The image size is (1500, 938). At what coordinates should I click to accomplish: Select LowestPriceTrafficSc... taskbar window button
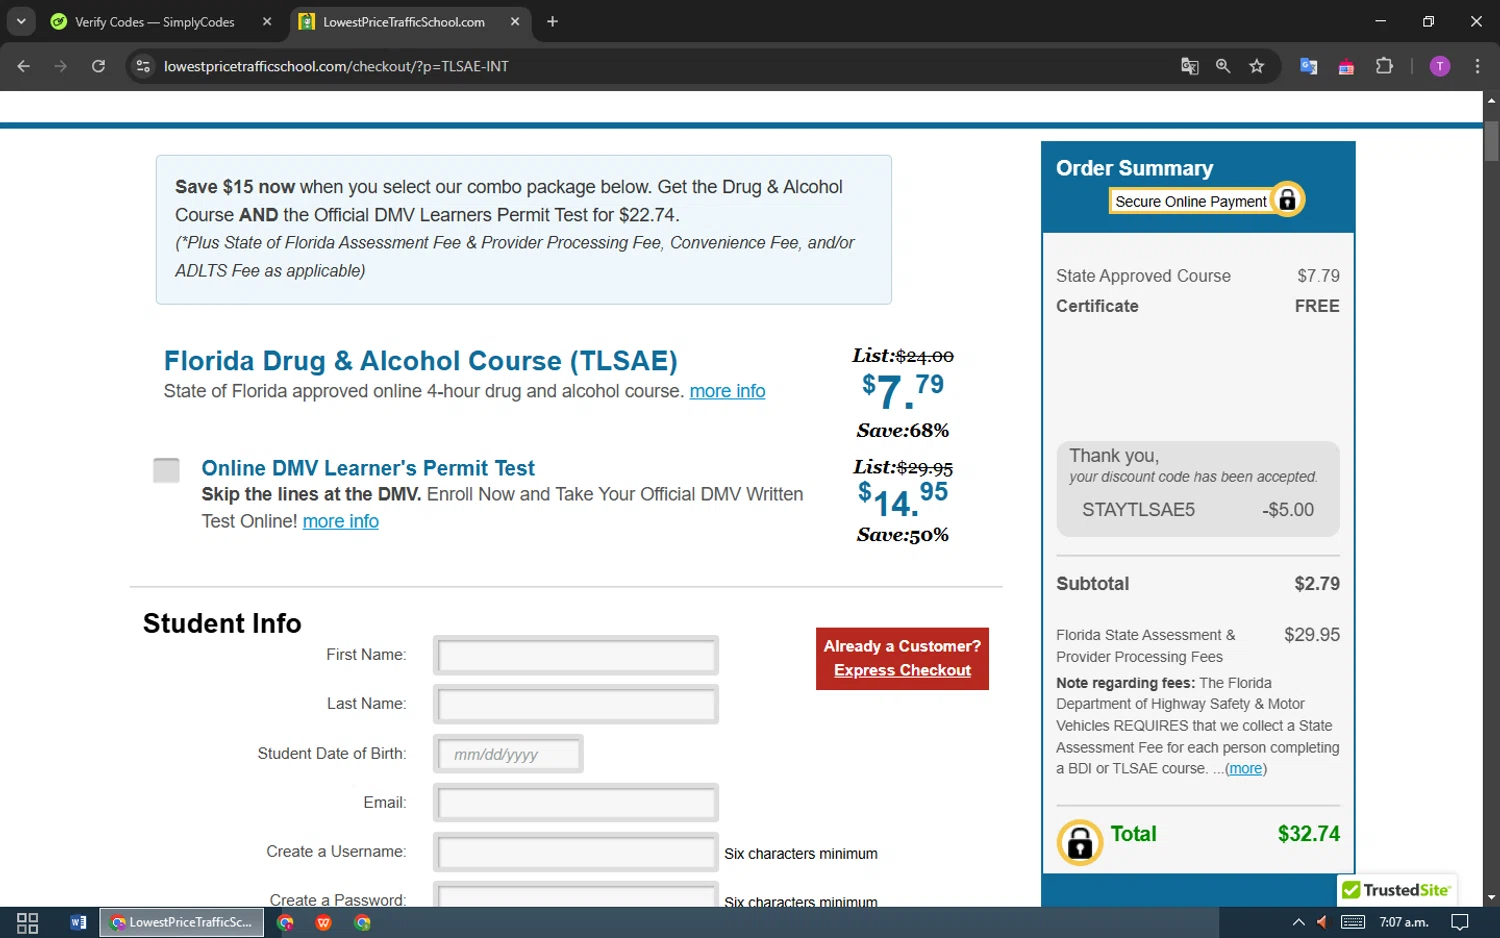(182, 922)
